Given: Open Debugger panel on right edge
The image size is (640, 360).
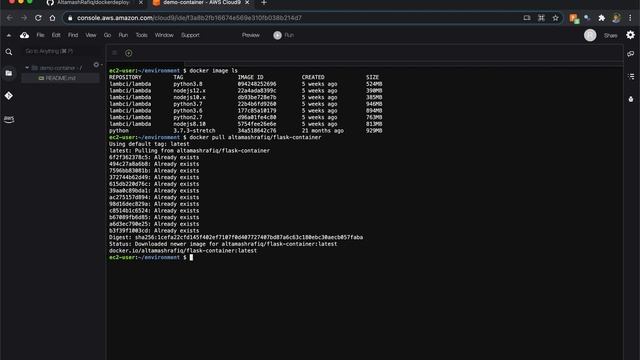Looking at the screenshot, I should (x=631, y=99).
